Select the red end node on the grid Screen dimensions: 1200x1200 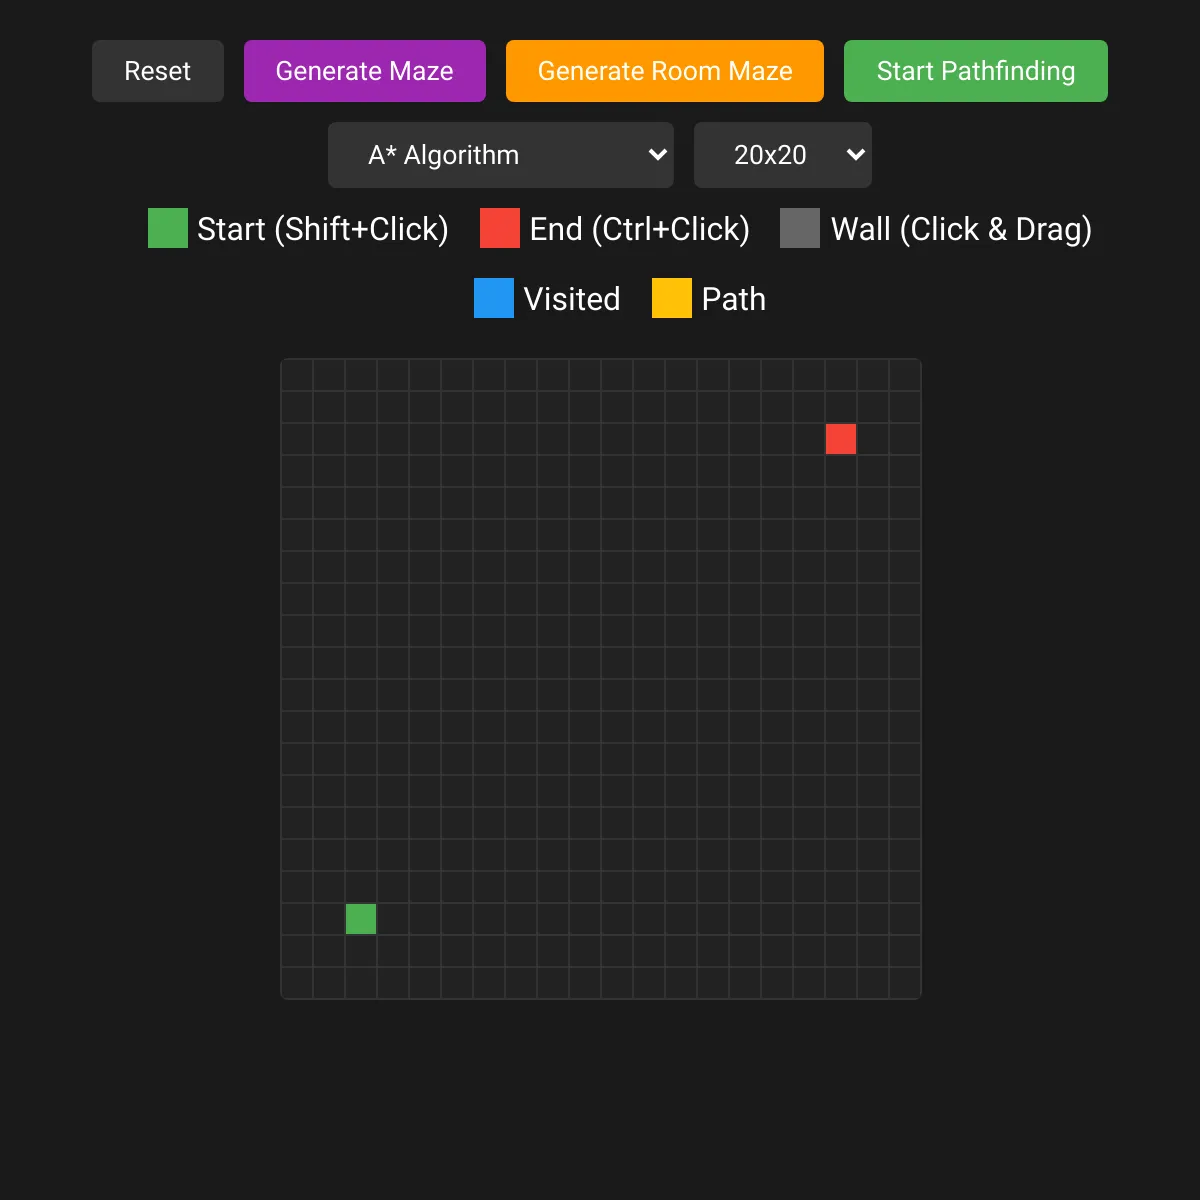(841, 439)
